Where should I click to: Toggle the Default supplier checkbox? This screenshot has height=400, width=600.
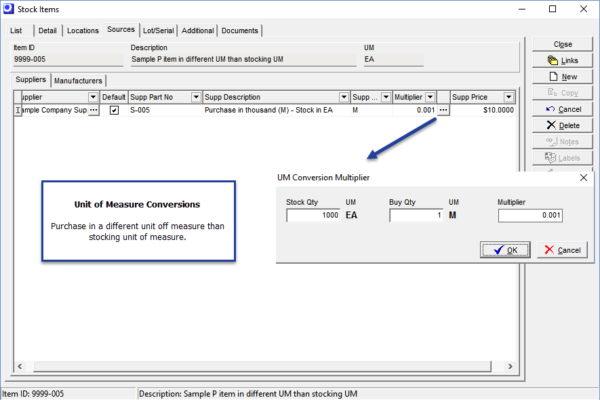(x=114, y=110)
